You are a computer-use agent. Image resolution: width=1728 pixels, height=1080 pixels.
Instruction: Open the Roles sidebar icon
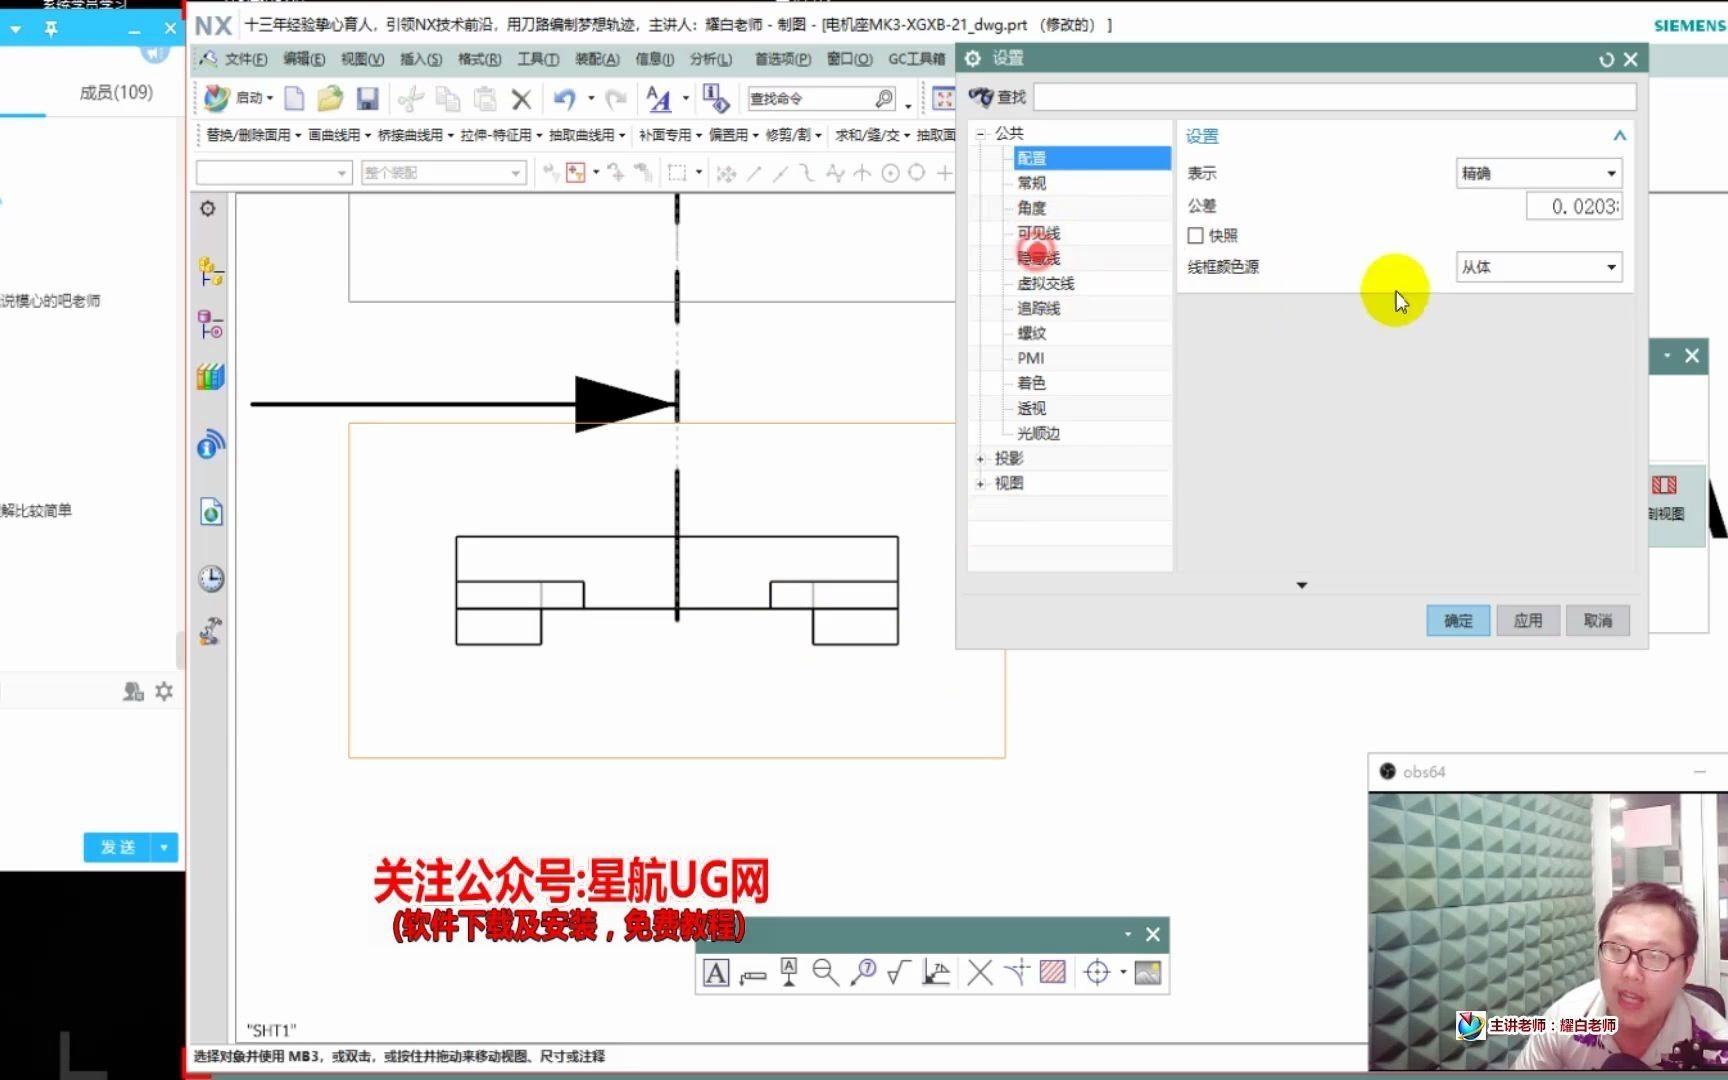point(211,631)
